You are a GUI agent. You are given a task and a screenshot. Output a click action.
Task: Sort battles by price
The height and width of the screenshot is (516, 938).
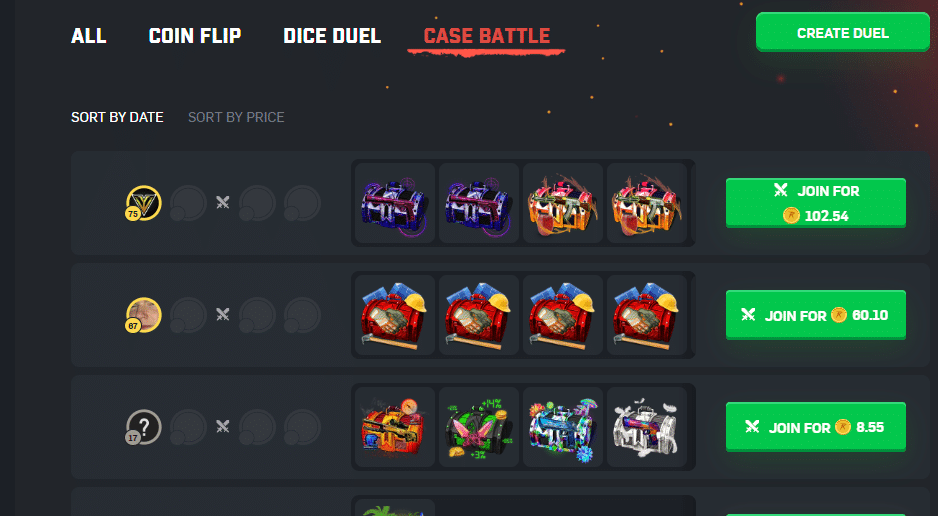pos(236,117)
